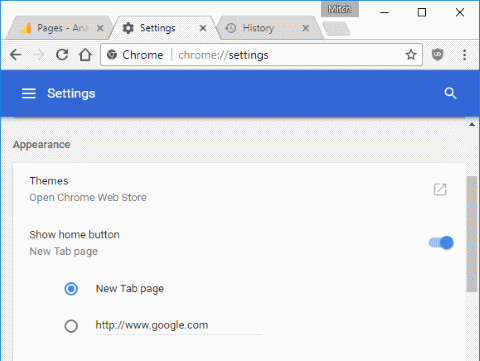Image resolution: width=480 pixels, height=361 pixels.
Task: Open a new tab with the blank tab button
Action: point(337,29)
